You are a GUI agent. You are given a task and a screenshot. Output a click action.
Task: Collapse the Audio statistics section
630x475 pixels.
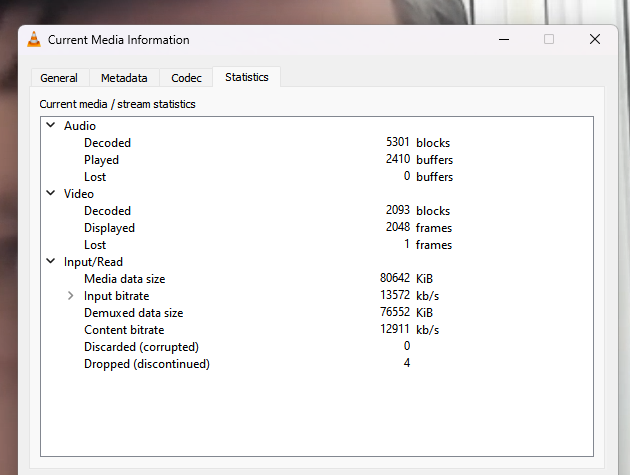pyautogui.click(x=51, y=126)
